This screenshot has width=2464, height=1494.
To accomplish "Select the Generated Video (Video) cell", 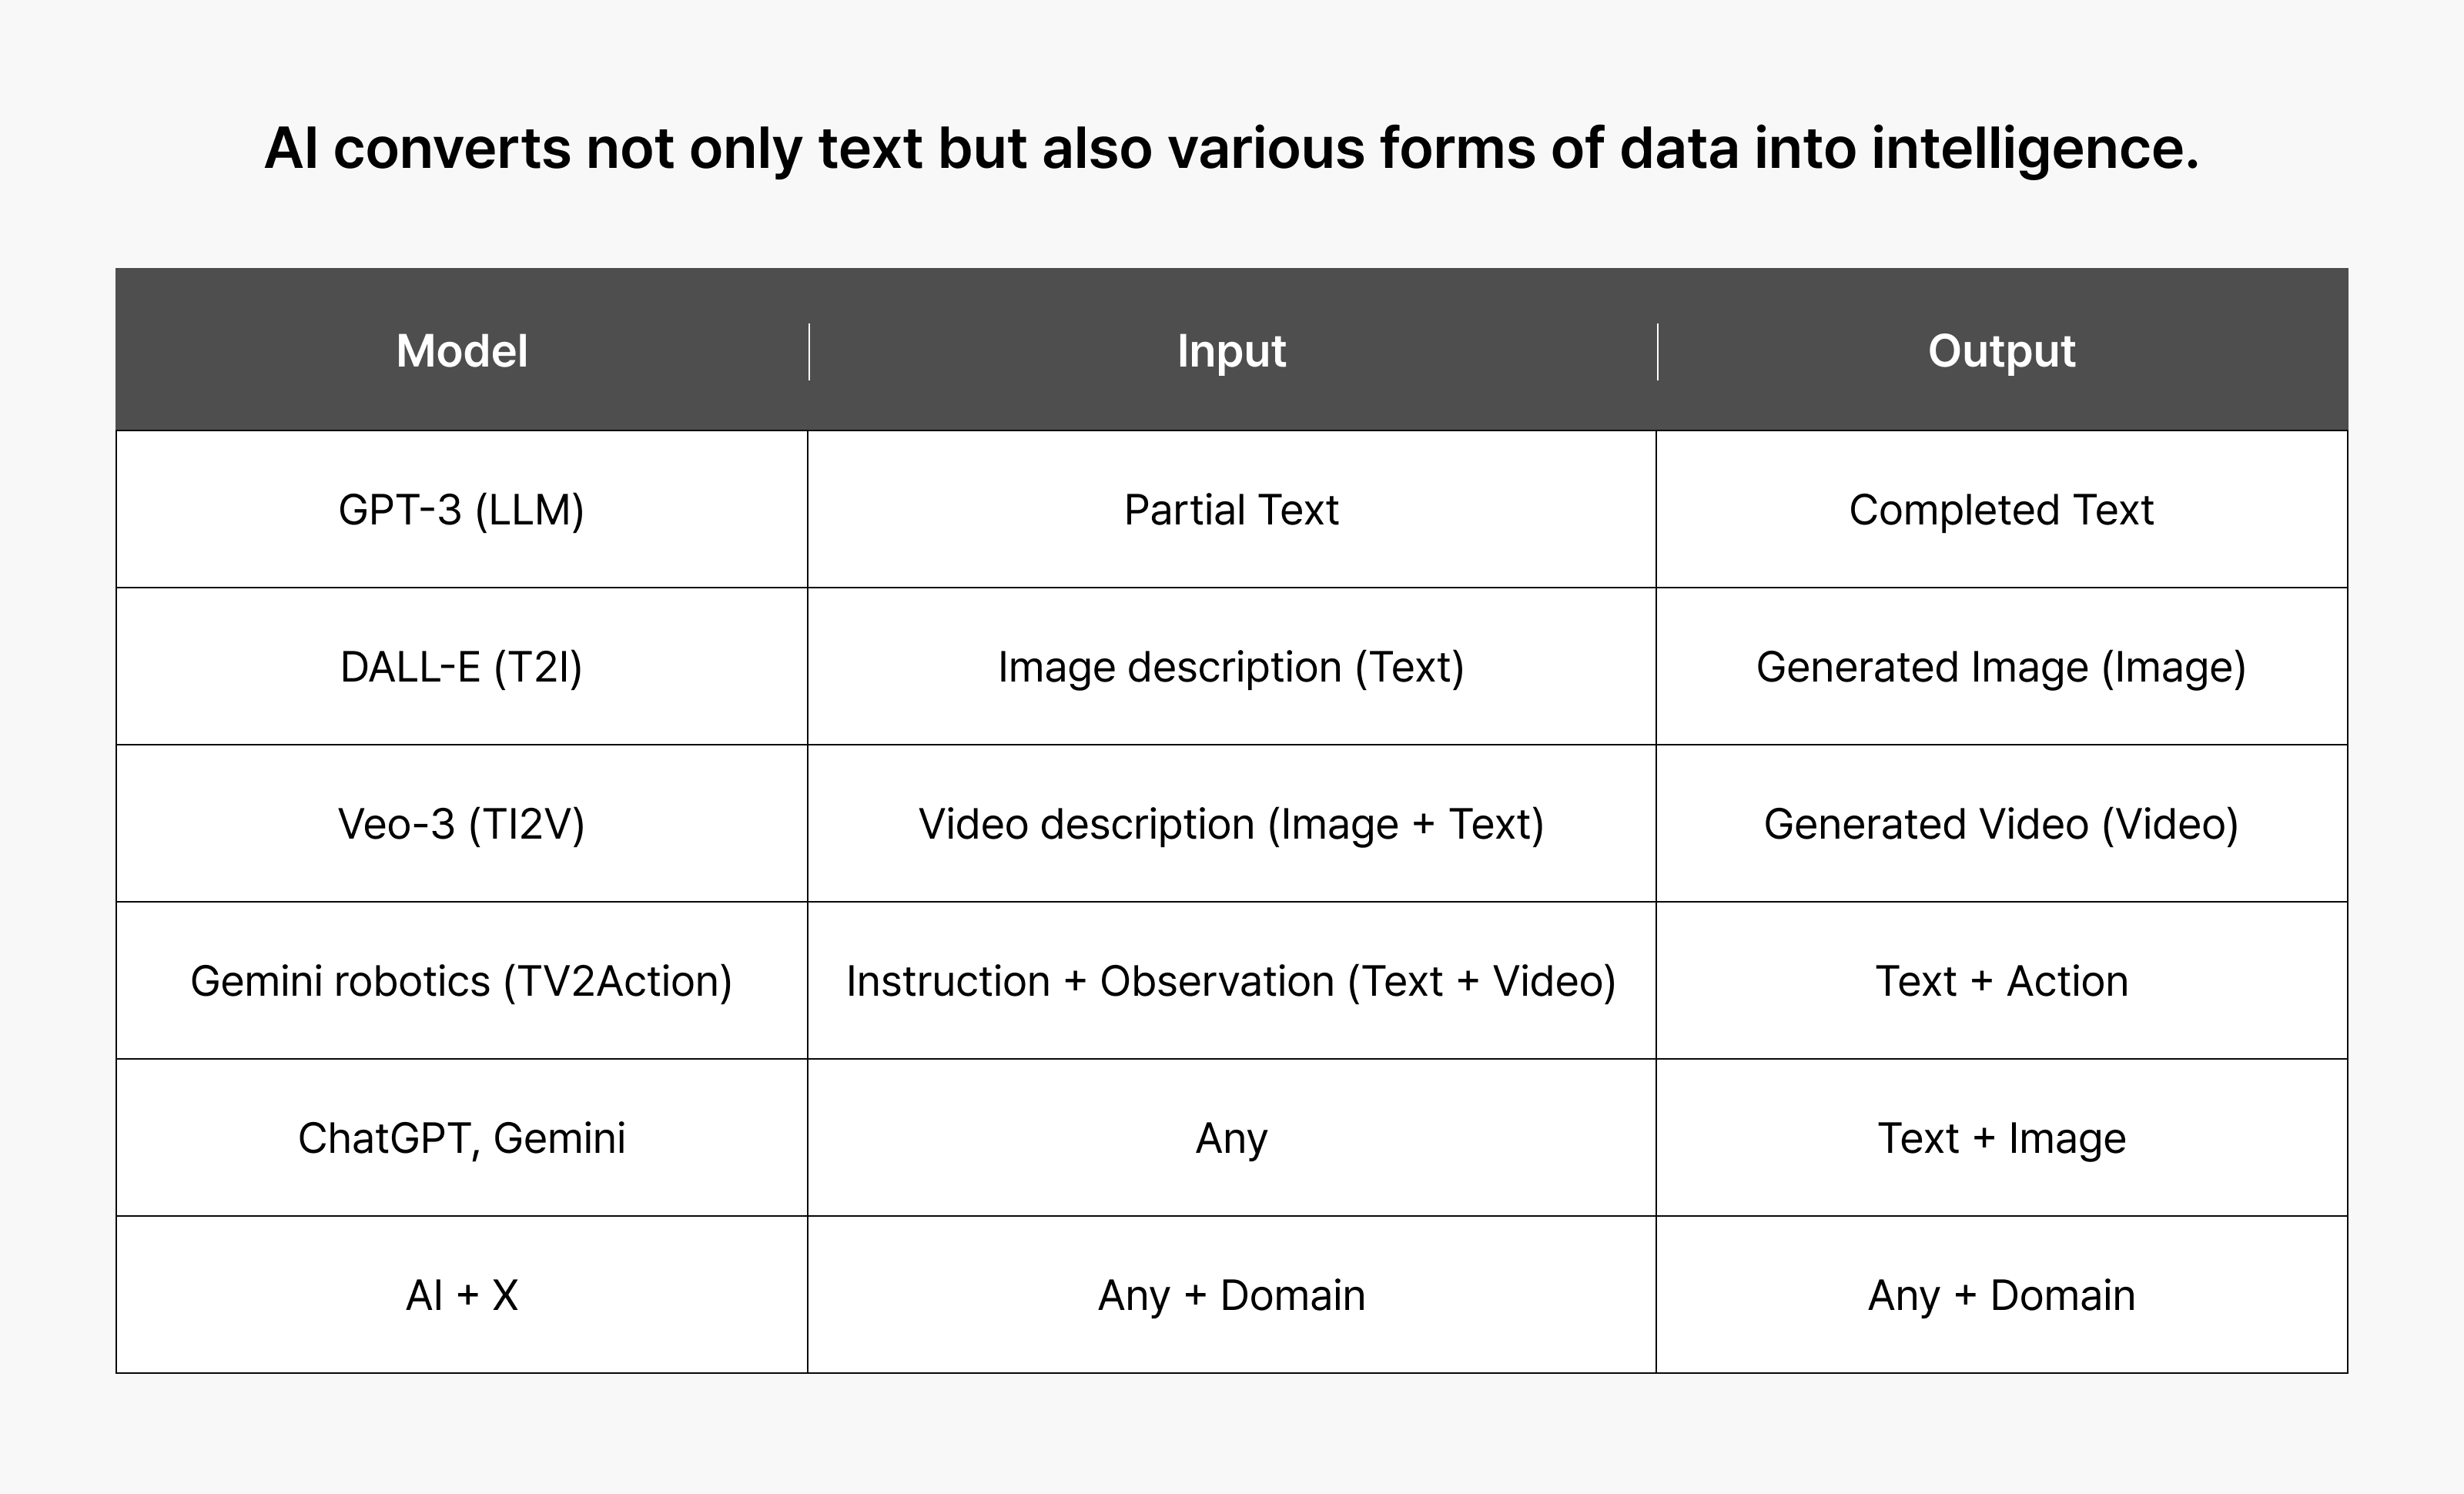I will tap(2001, 824).
